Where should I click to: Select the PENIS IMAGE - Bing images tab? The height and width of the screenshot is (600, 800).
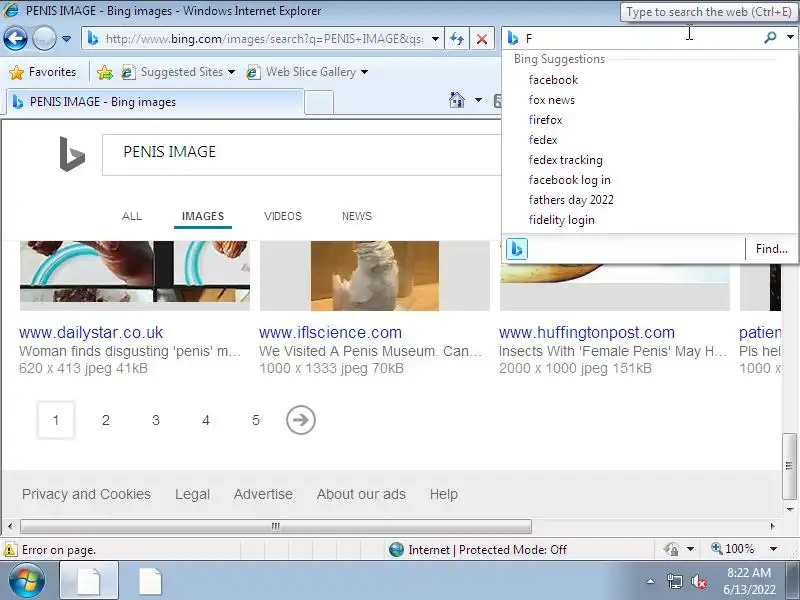[154, 102]
